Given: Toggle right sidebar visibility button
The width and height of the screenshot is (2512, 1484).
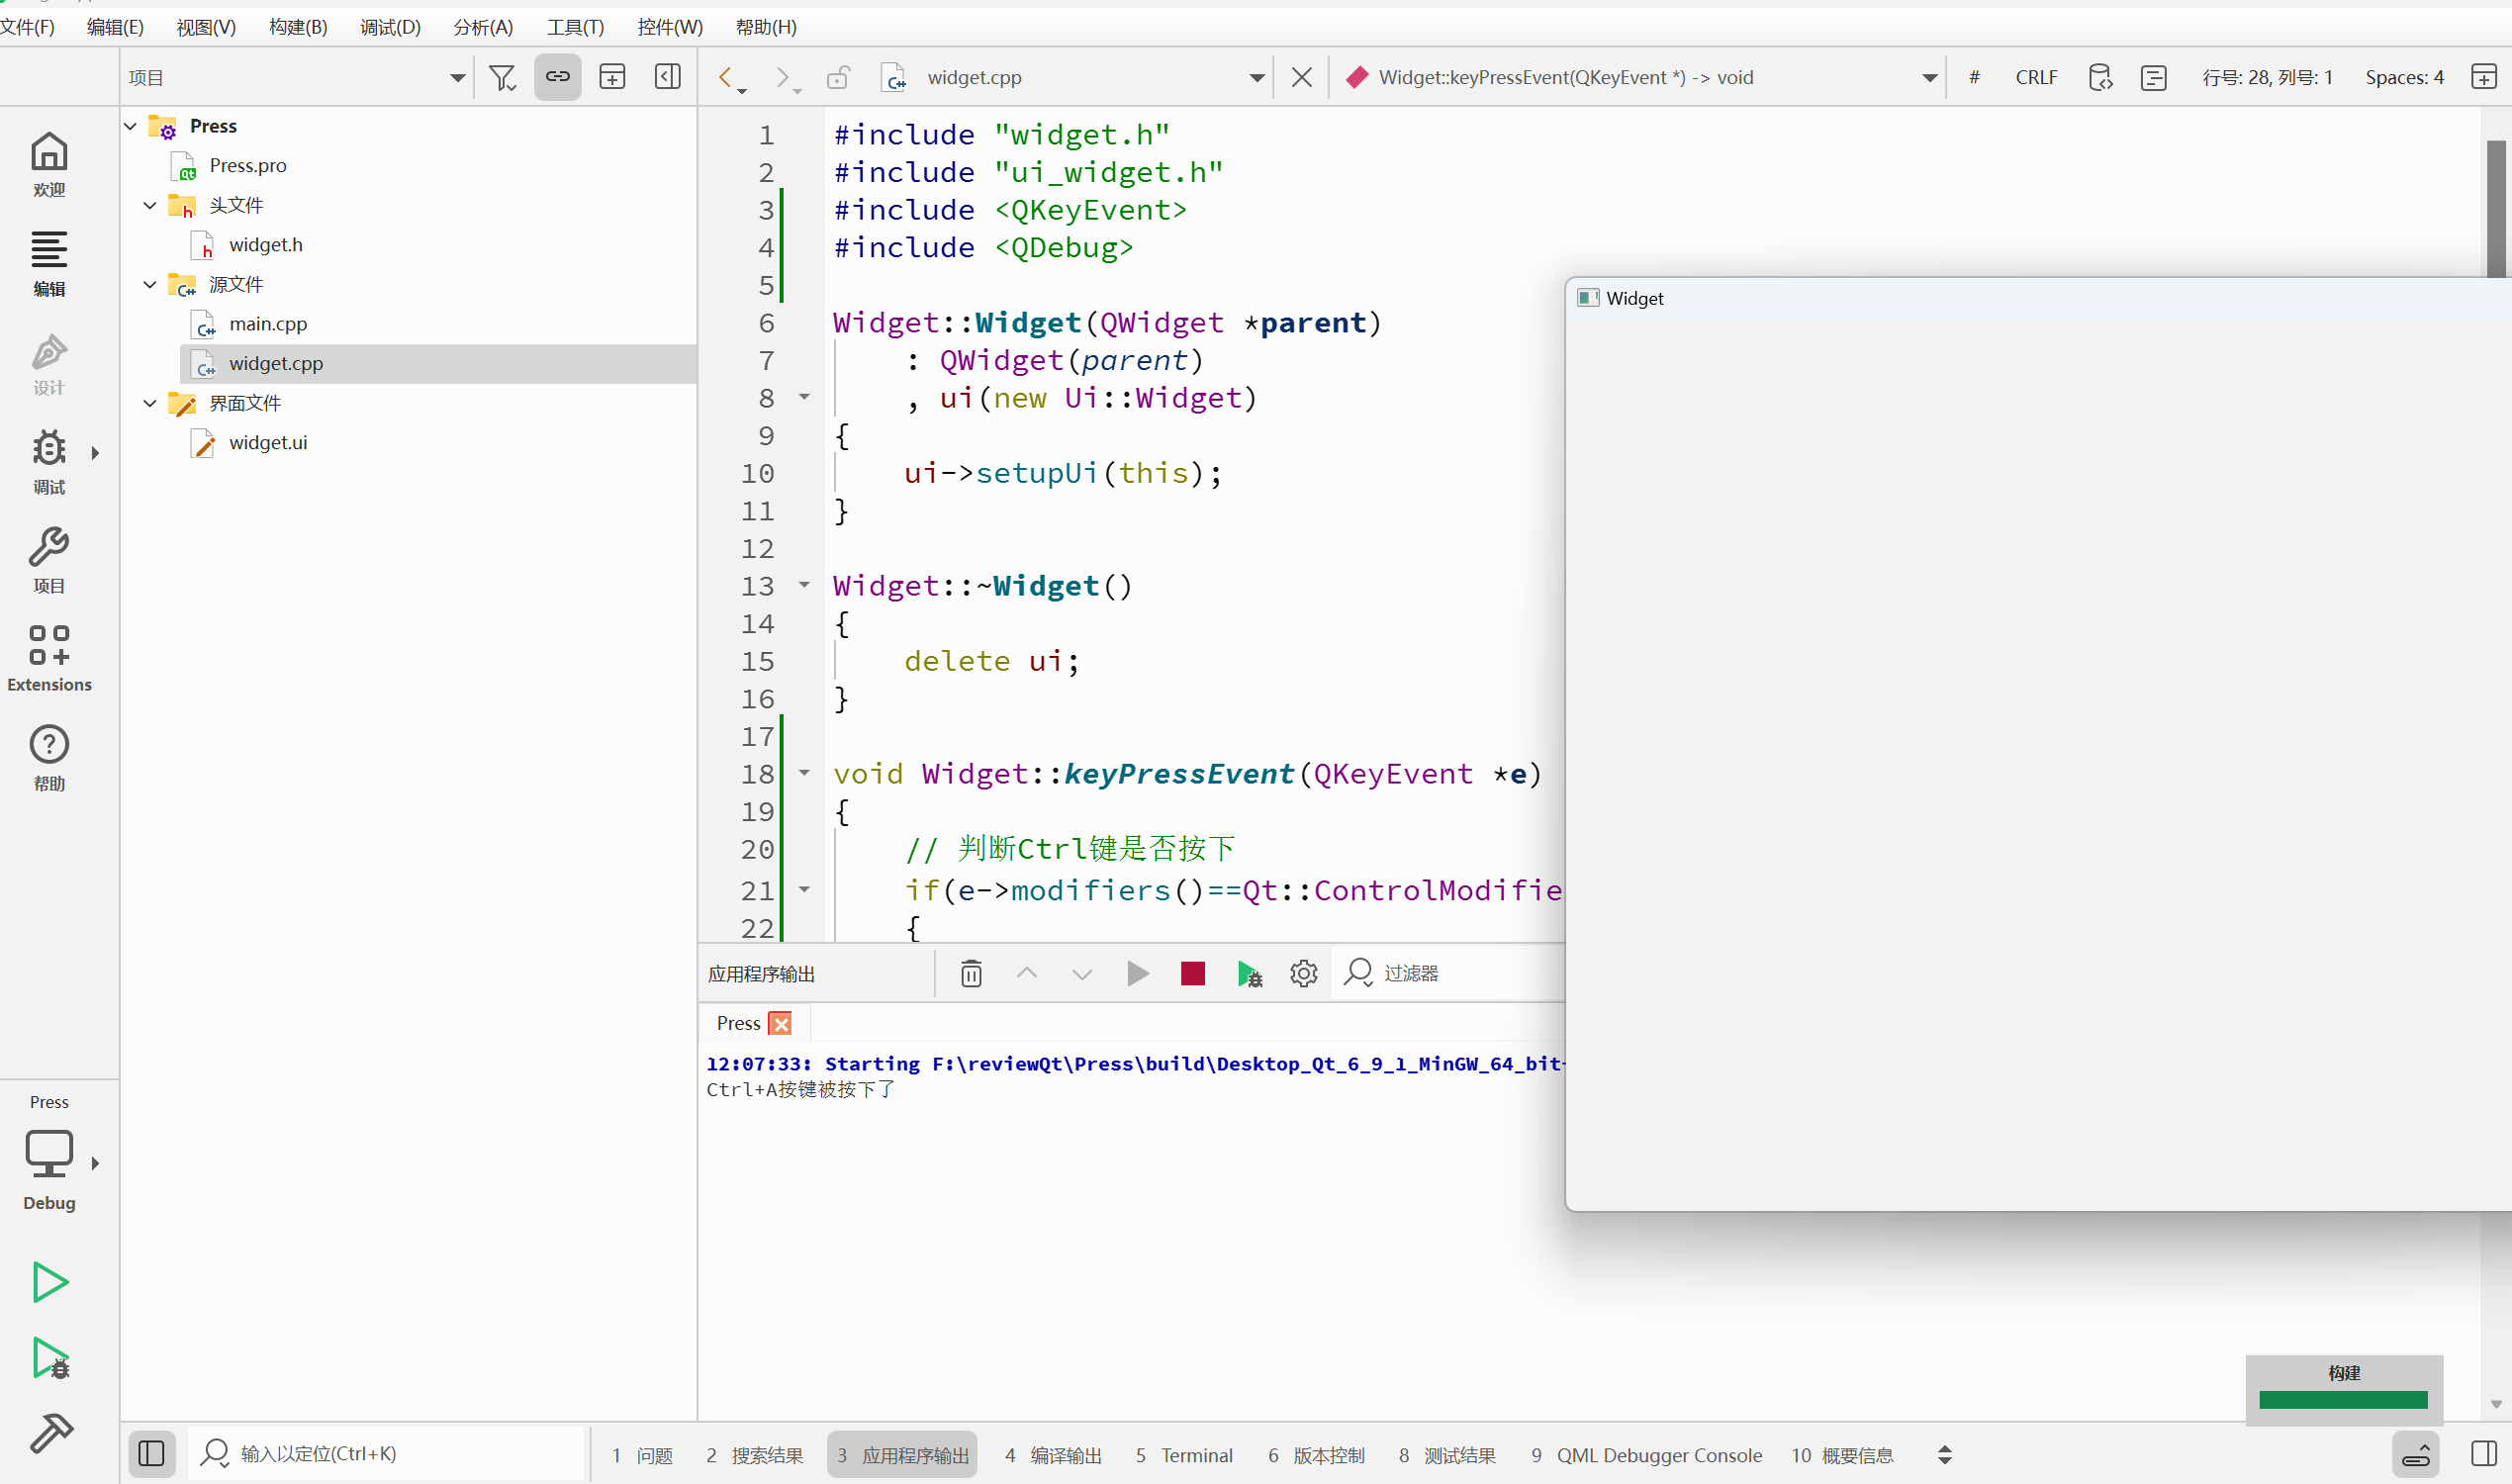Looking at the screenshot, I should click(2483, 1453).
